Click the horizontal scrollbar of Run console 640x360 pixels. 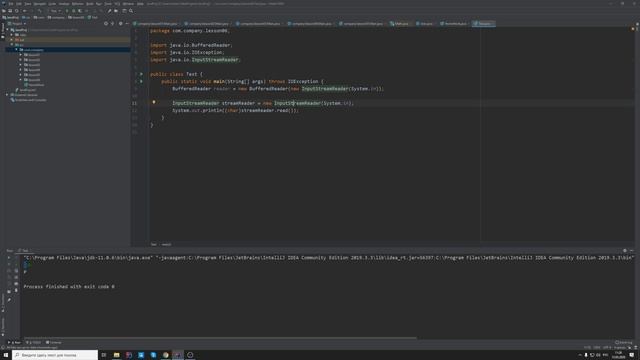(x=220, y=338)
